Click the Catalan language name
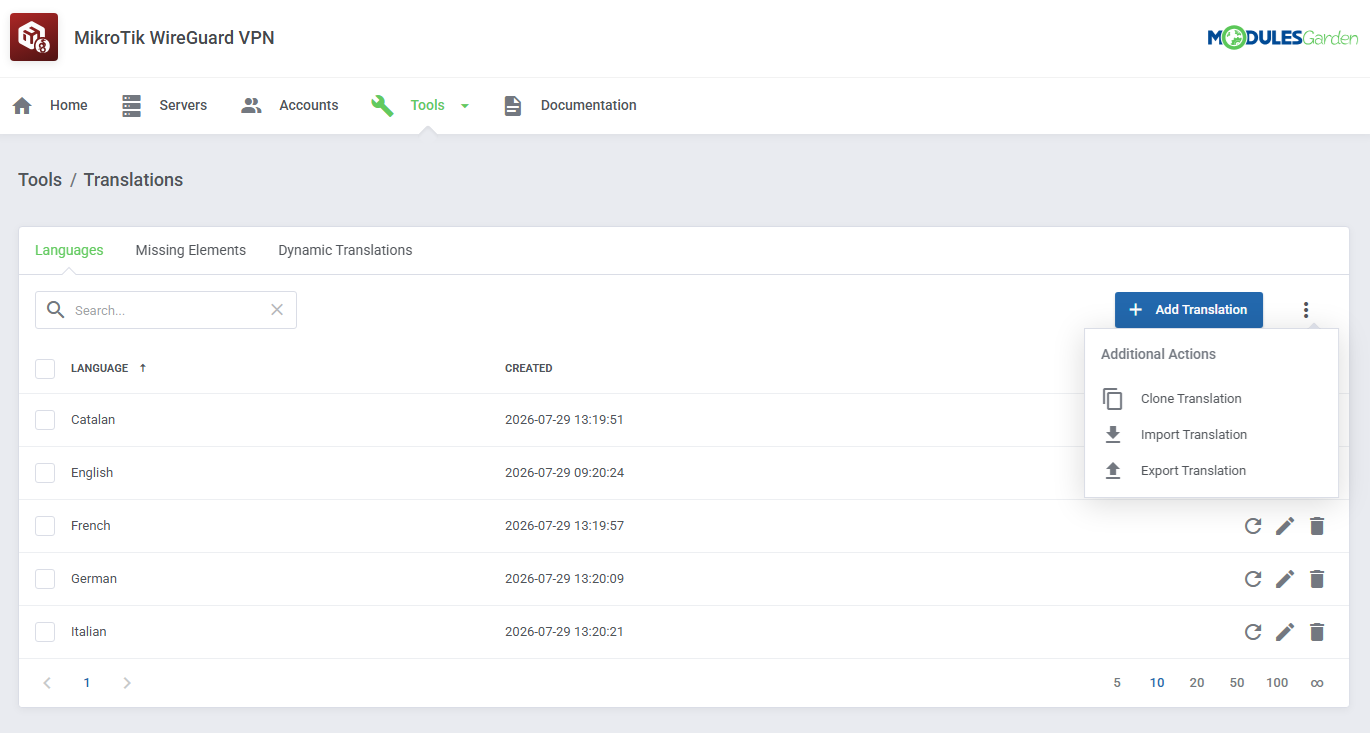This screenshot has width=1370, height=733. (x=93, y=420)
